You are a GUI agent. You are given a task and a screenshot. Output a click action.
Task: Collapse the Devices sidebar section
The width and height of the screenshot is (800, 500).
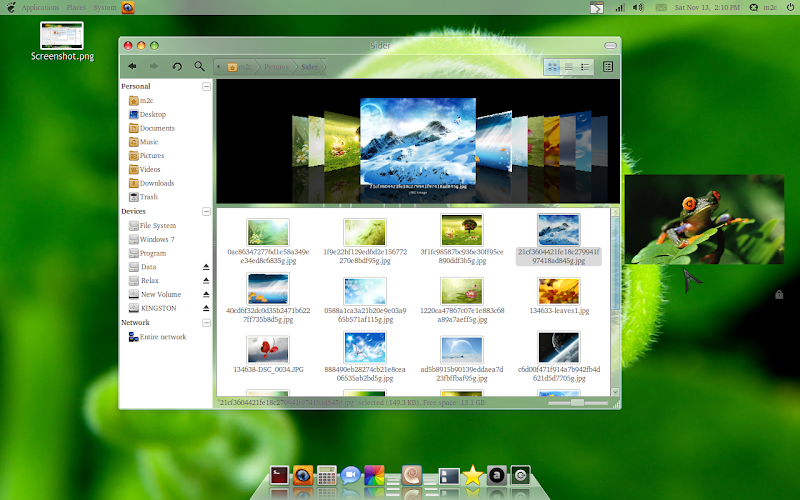point(206,211)
